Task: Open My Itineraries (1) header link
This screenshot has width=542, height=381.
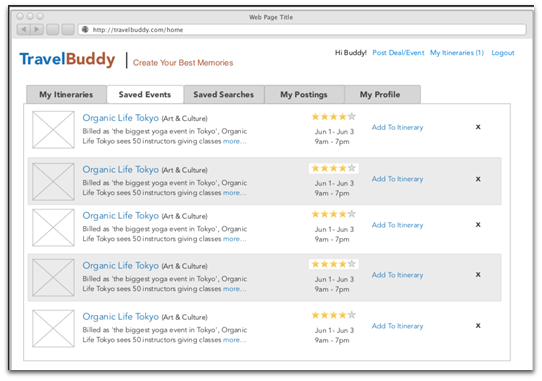Action: [x=457, y=53]
